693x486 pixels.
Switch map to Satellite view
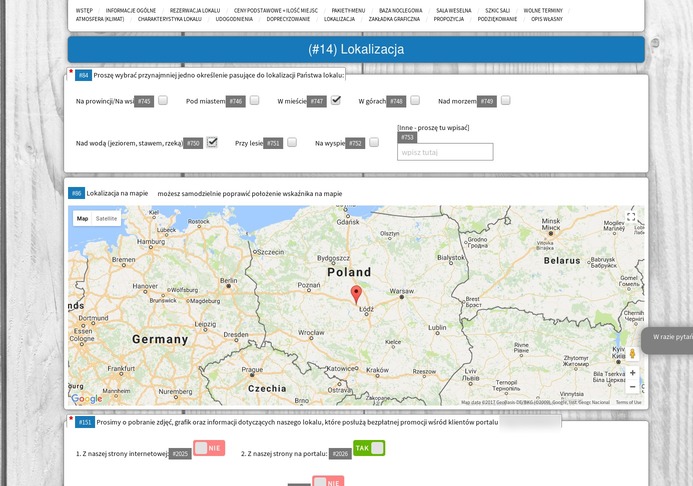106,218
